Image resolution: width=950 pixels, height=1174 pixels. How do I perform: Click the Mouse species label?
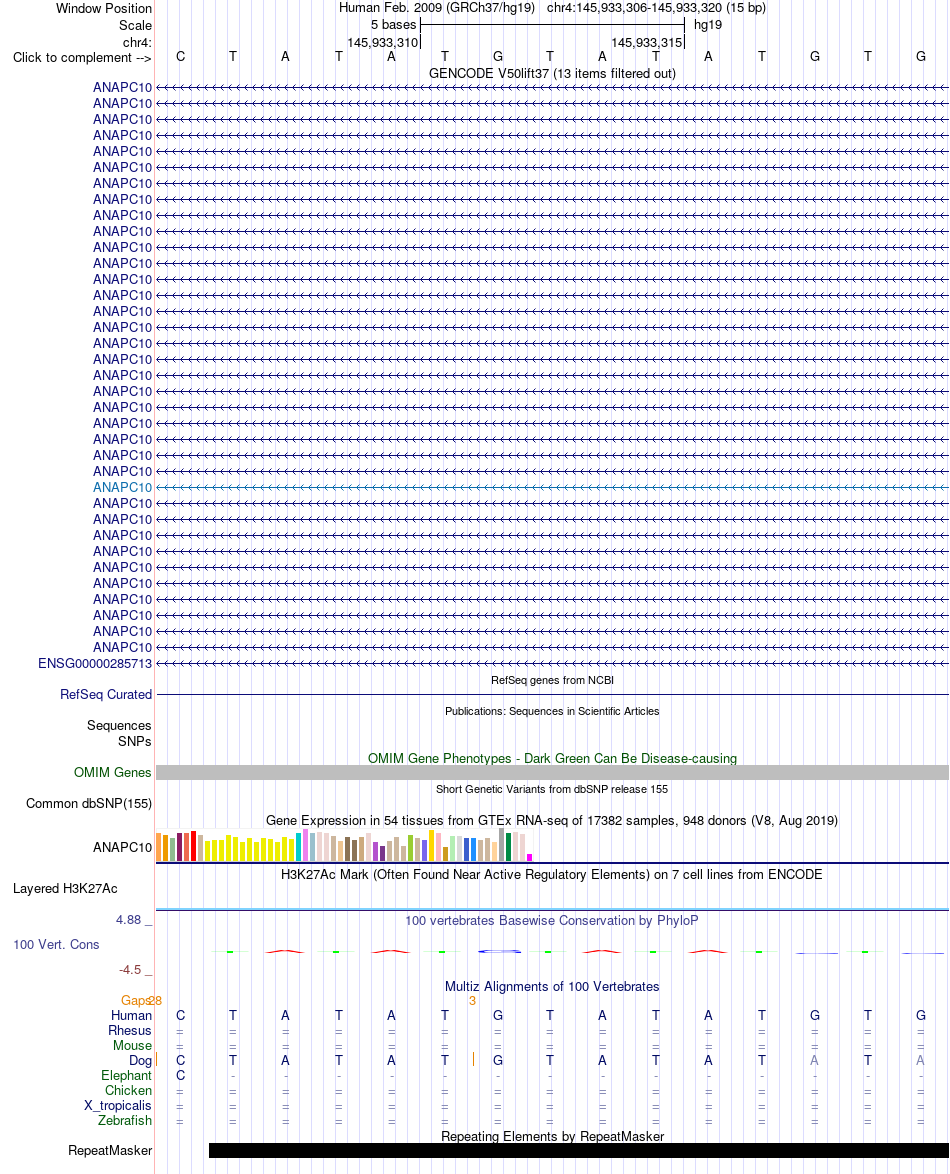tap(133, 1045)
